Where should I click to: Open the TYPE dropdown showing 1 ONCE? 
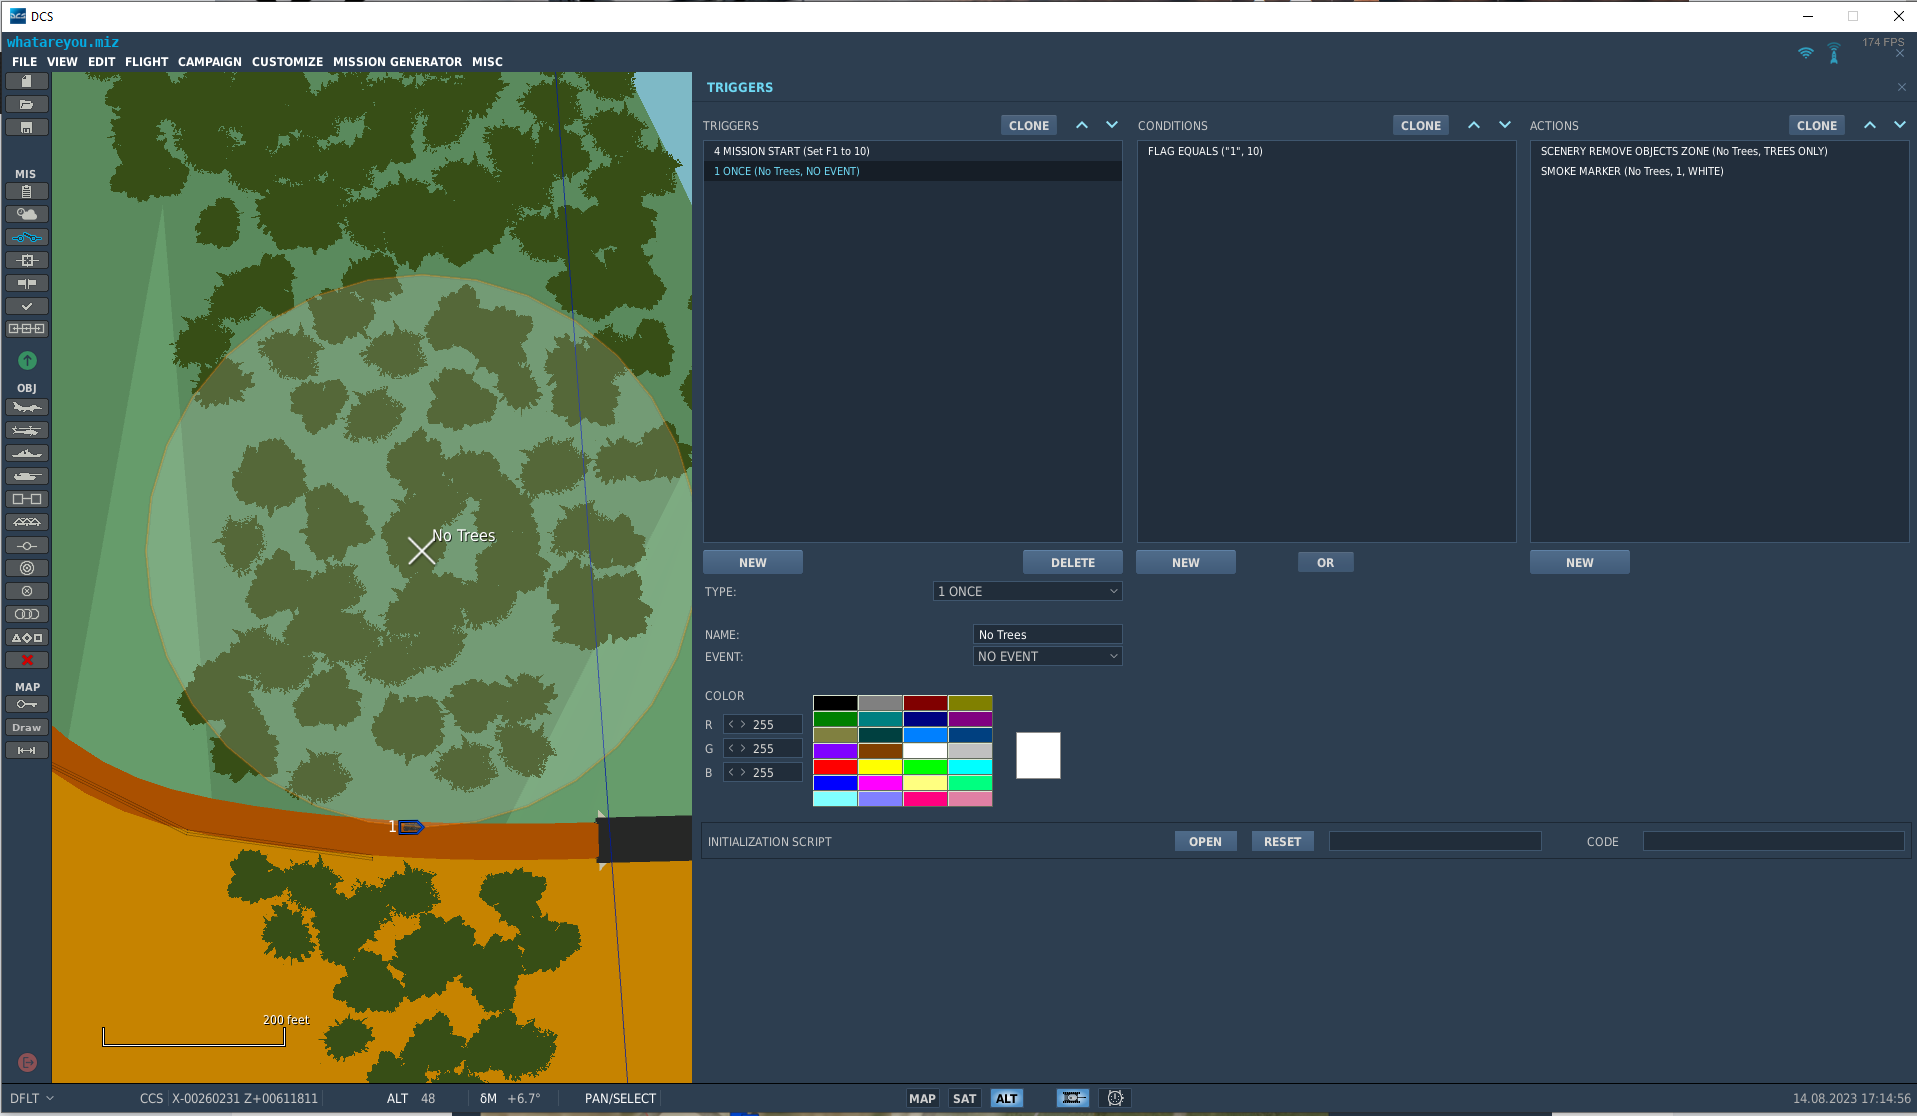point(1027,591)
